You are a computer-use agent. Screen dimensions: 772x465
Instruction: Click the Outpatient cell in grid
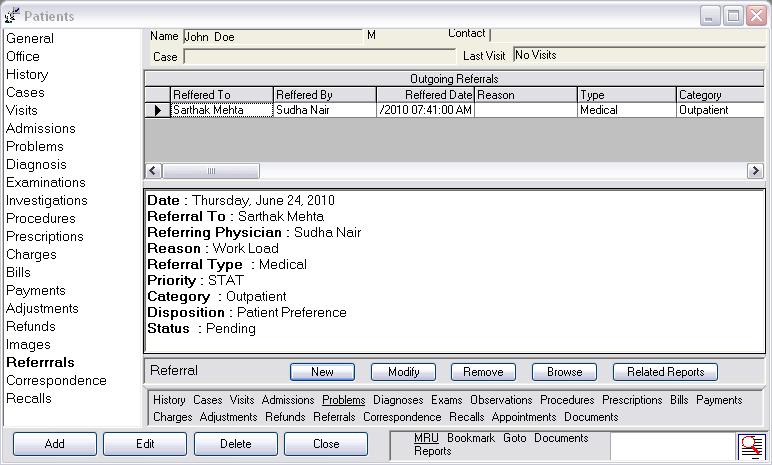tap(721, 110)
